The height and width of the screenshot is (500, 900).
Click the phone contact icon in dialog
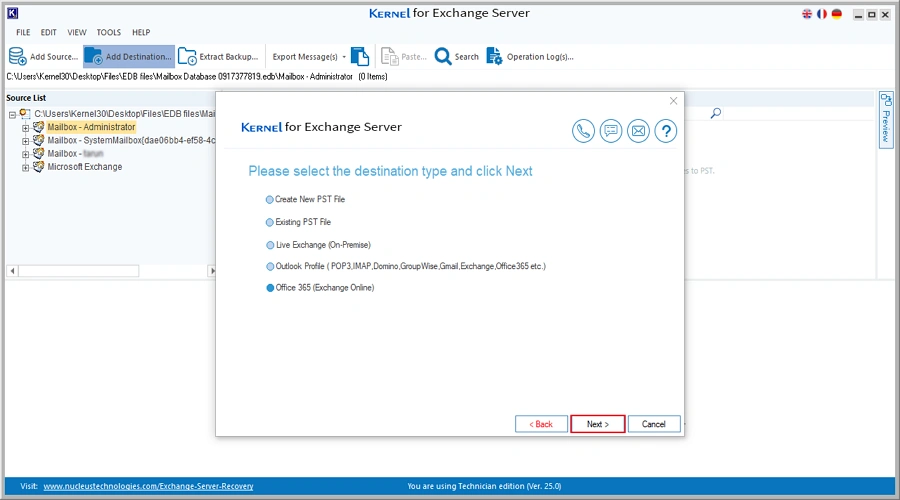[583, 131]
